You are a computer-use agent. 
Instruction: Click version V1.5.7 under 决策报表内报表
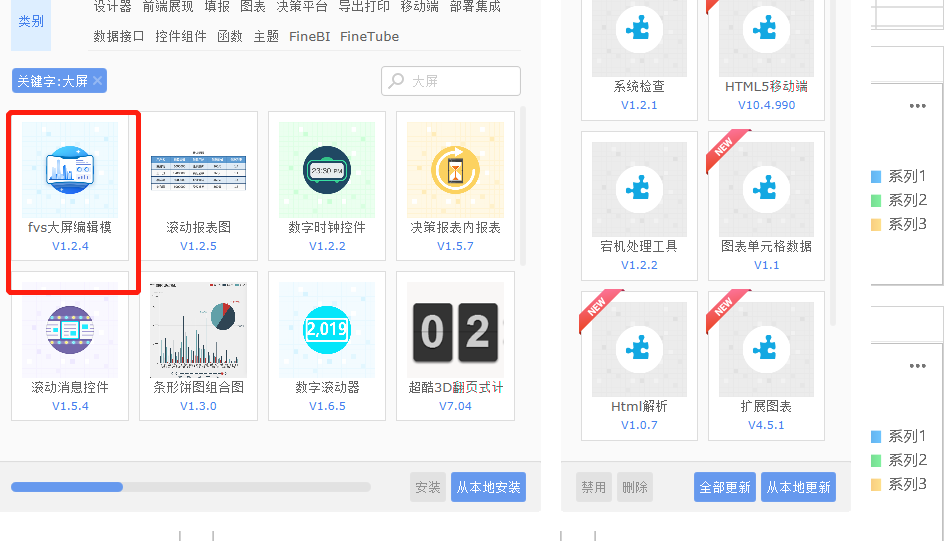(455, 246)
